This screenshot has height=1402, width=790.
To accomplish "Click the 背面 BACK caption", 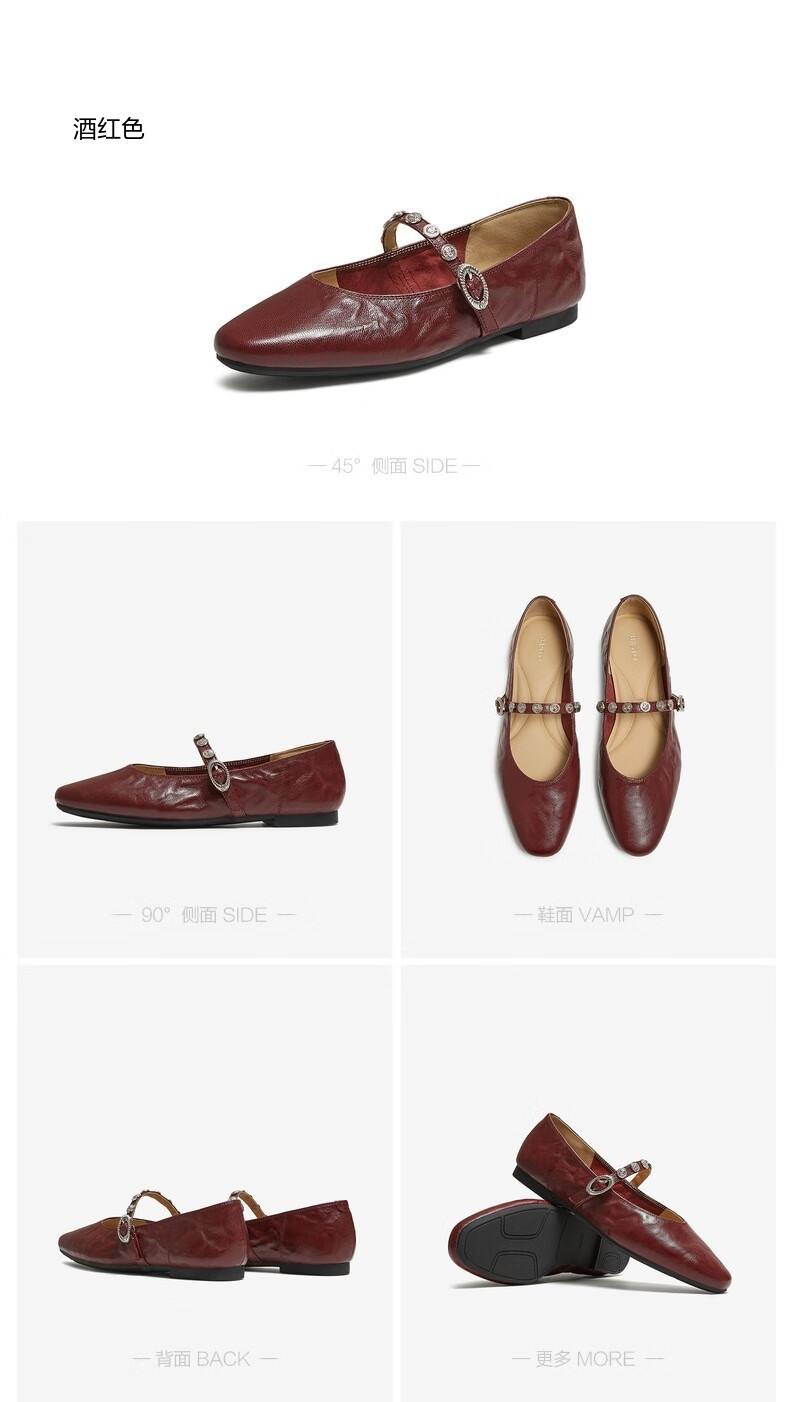I will (x=204, y=1359).
